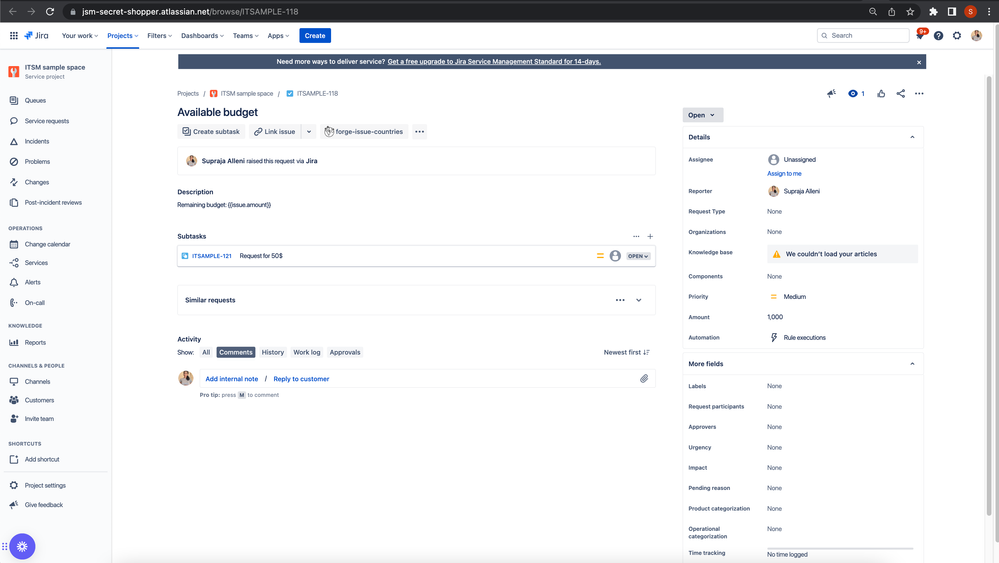
Task: Open the Your work dropdown
Action: click(80, 36)
